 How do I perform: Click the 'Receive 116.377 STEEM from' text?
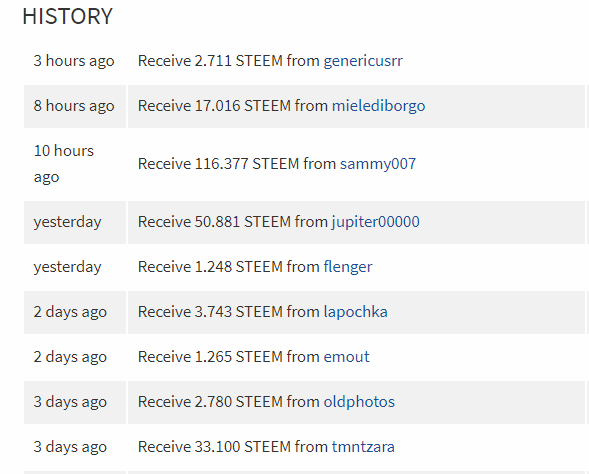point(237,164)
